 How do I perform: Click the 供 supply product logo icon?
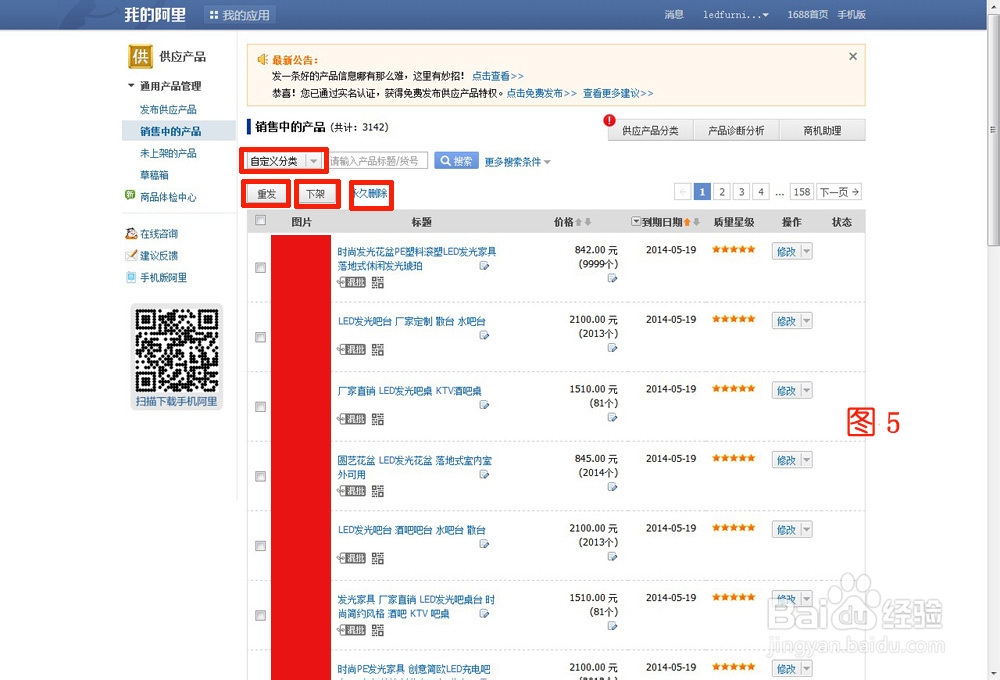tap(140, 56)
